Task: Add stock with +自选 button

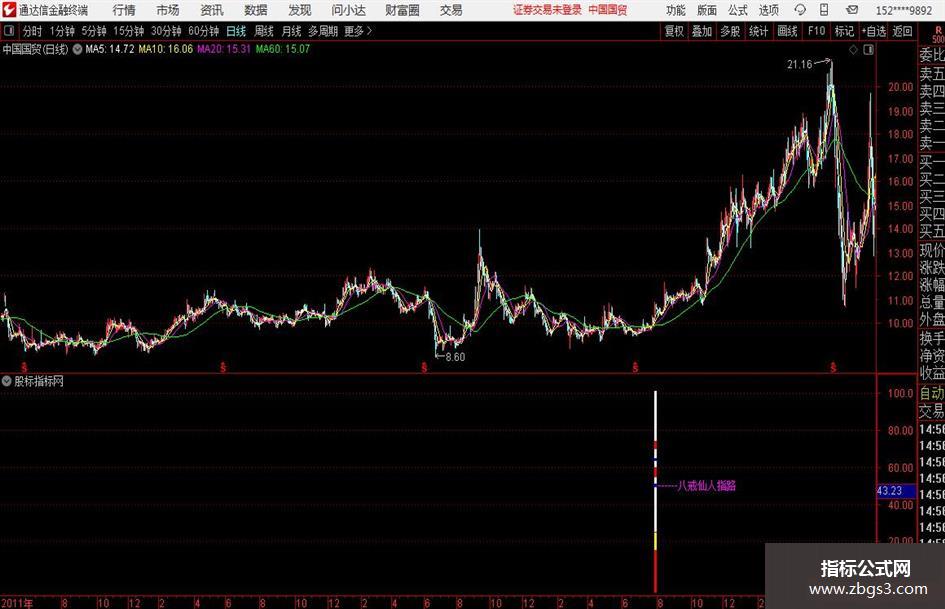Action: pyautogui.click(x=874, y=31)
